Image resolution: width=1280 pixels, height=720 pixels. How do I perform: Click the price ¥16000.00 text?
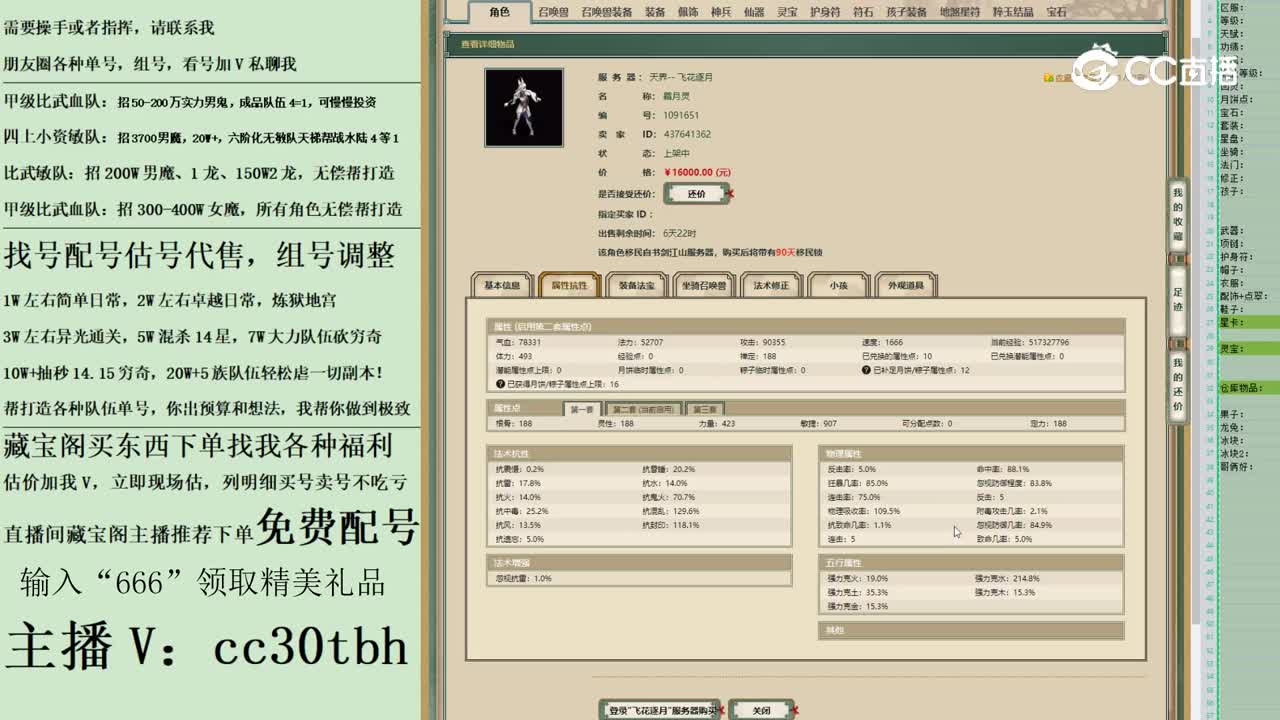[697, 172]
